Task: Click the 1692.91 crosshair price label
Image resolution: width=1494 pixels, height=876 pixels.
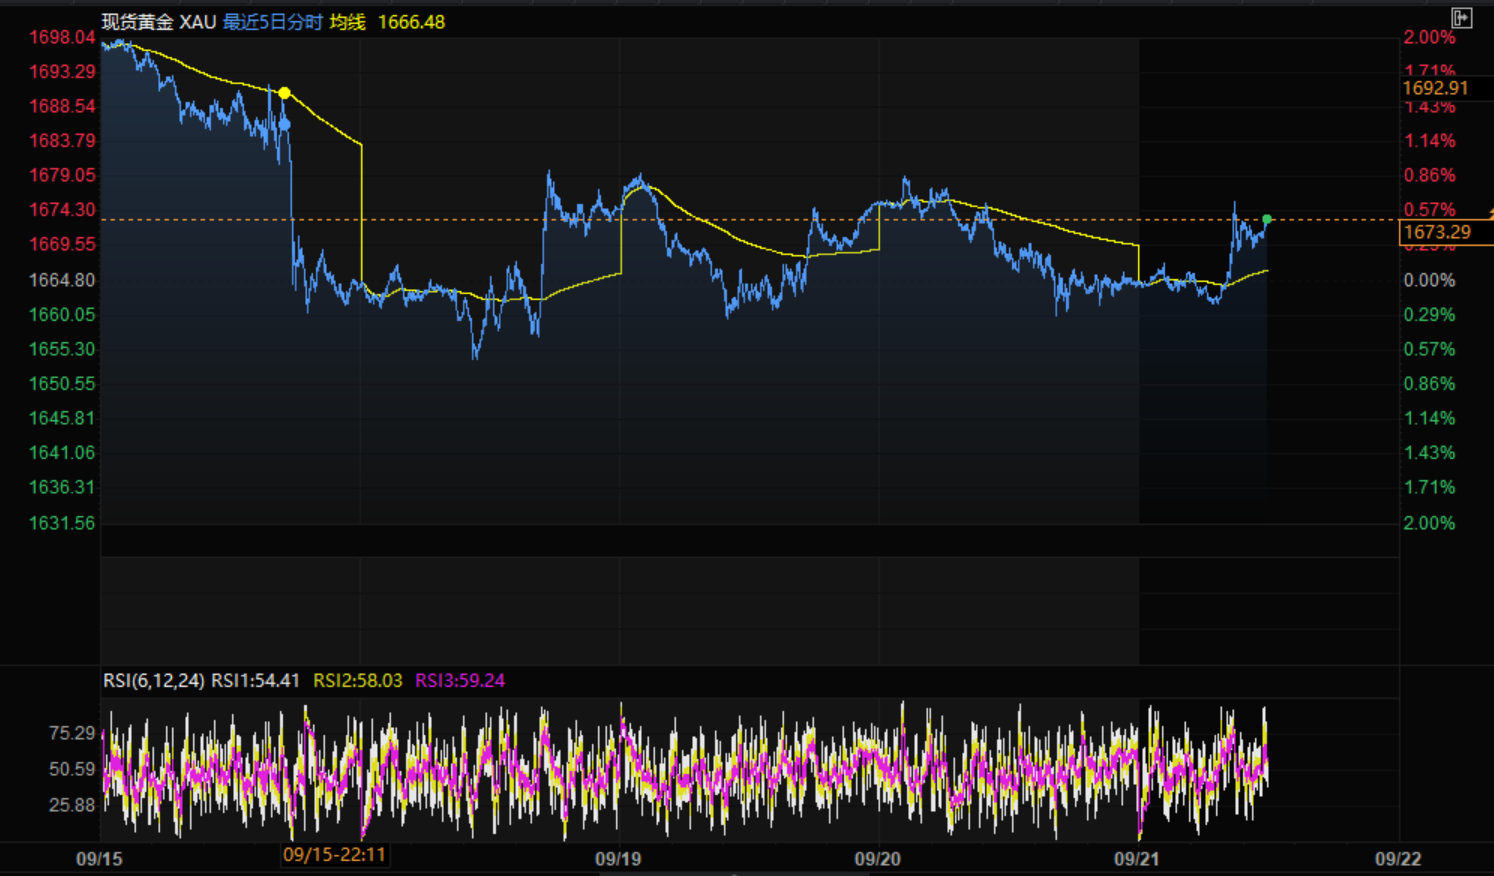Action: tap(1435, 88)
